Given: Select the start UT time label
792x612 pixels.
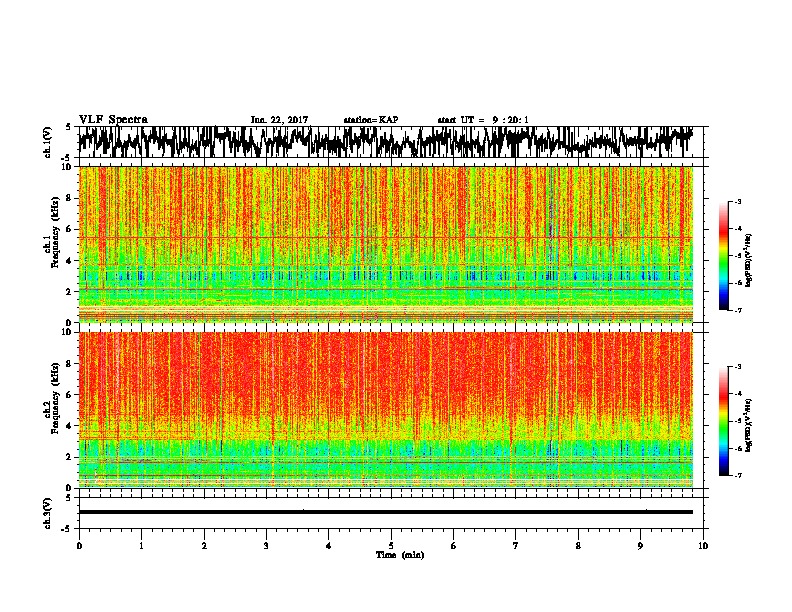Looking at the screenshot, I should [483, 120].
